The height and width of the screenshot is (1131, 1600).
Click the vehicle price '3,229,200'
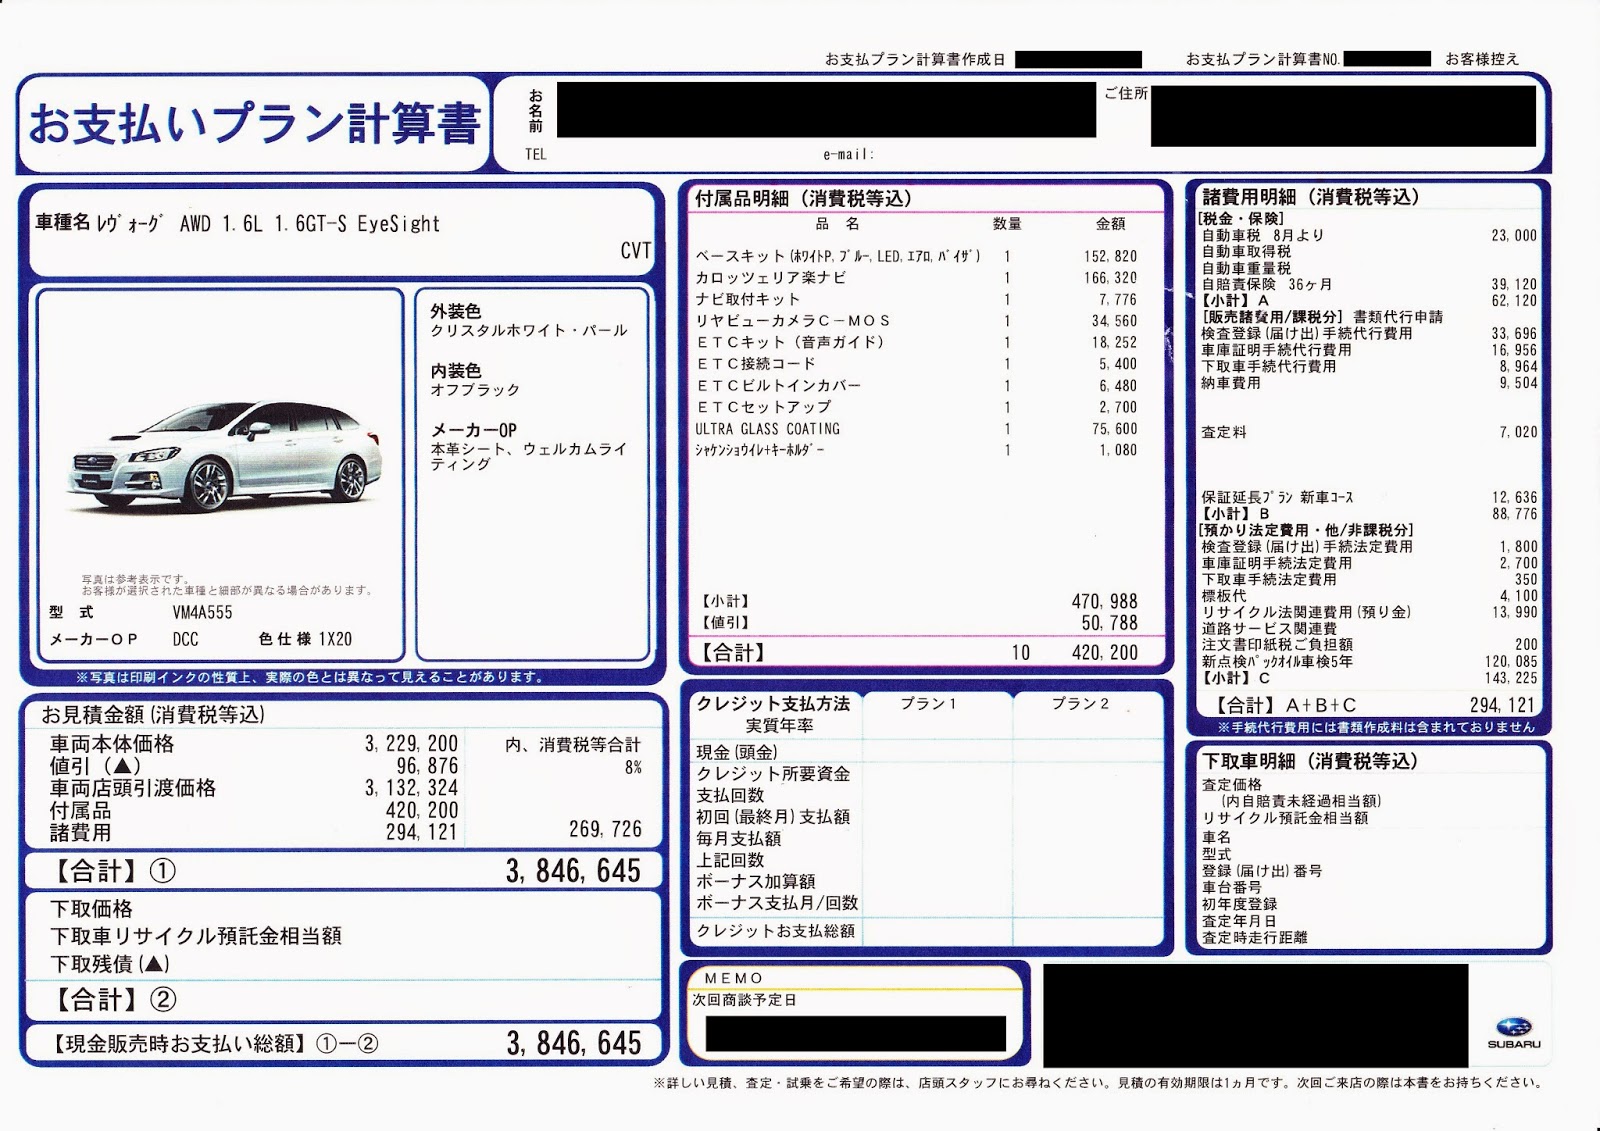click(411, 744)
